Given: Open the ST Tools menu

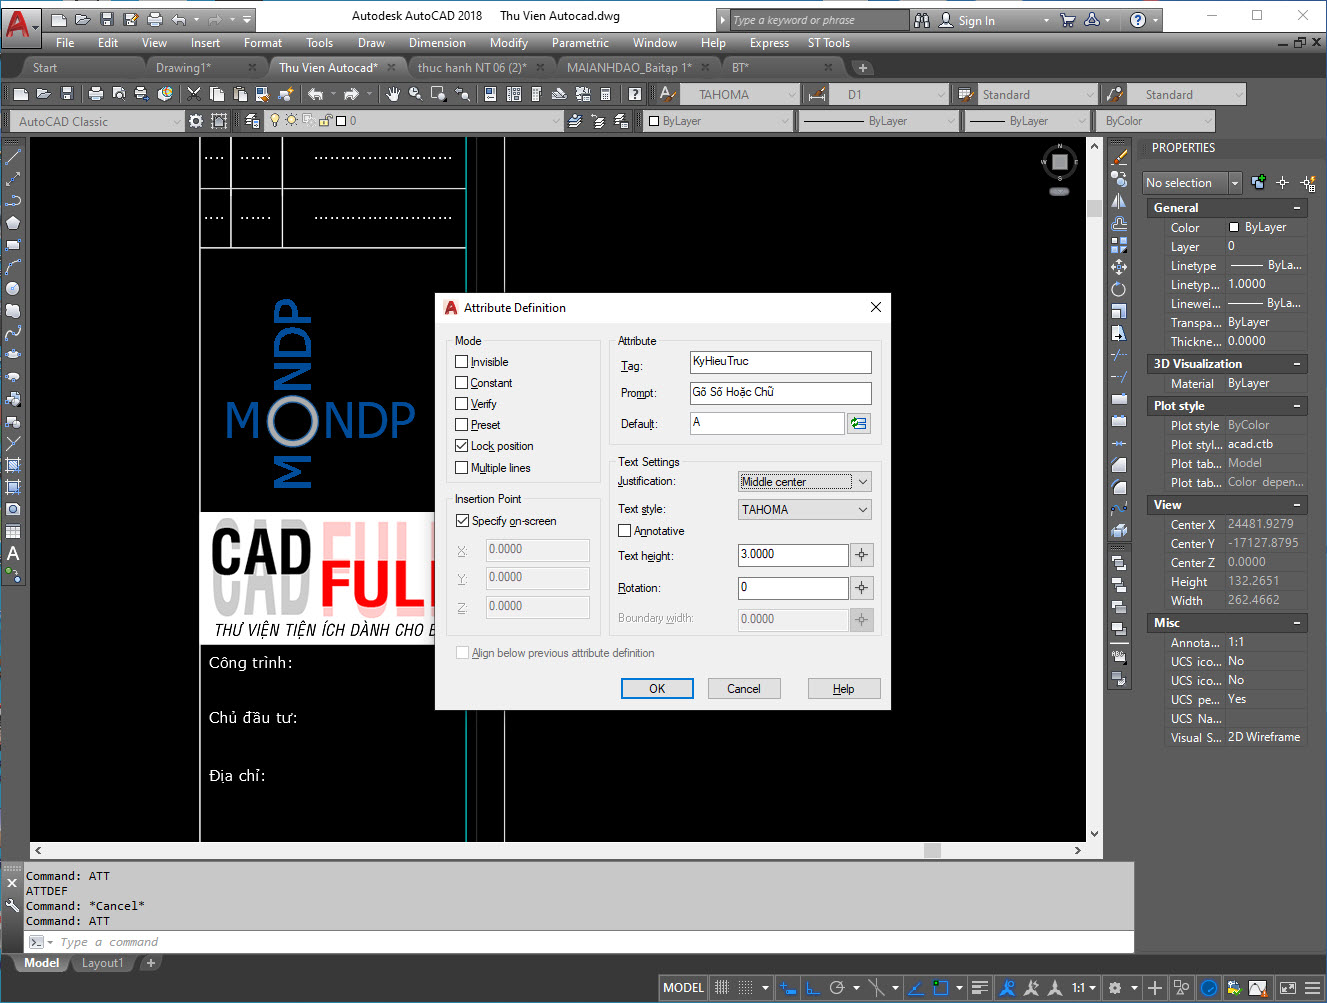Looking at the screenshot, I should coord(829,43).
